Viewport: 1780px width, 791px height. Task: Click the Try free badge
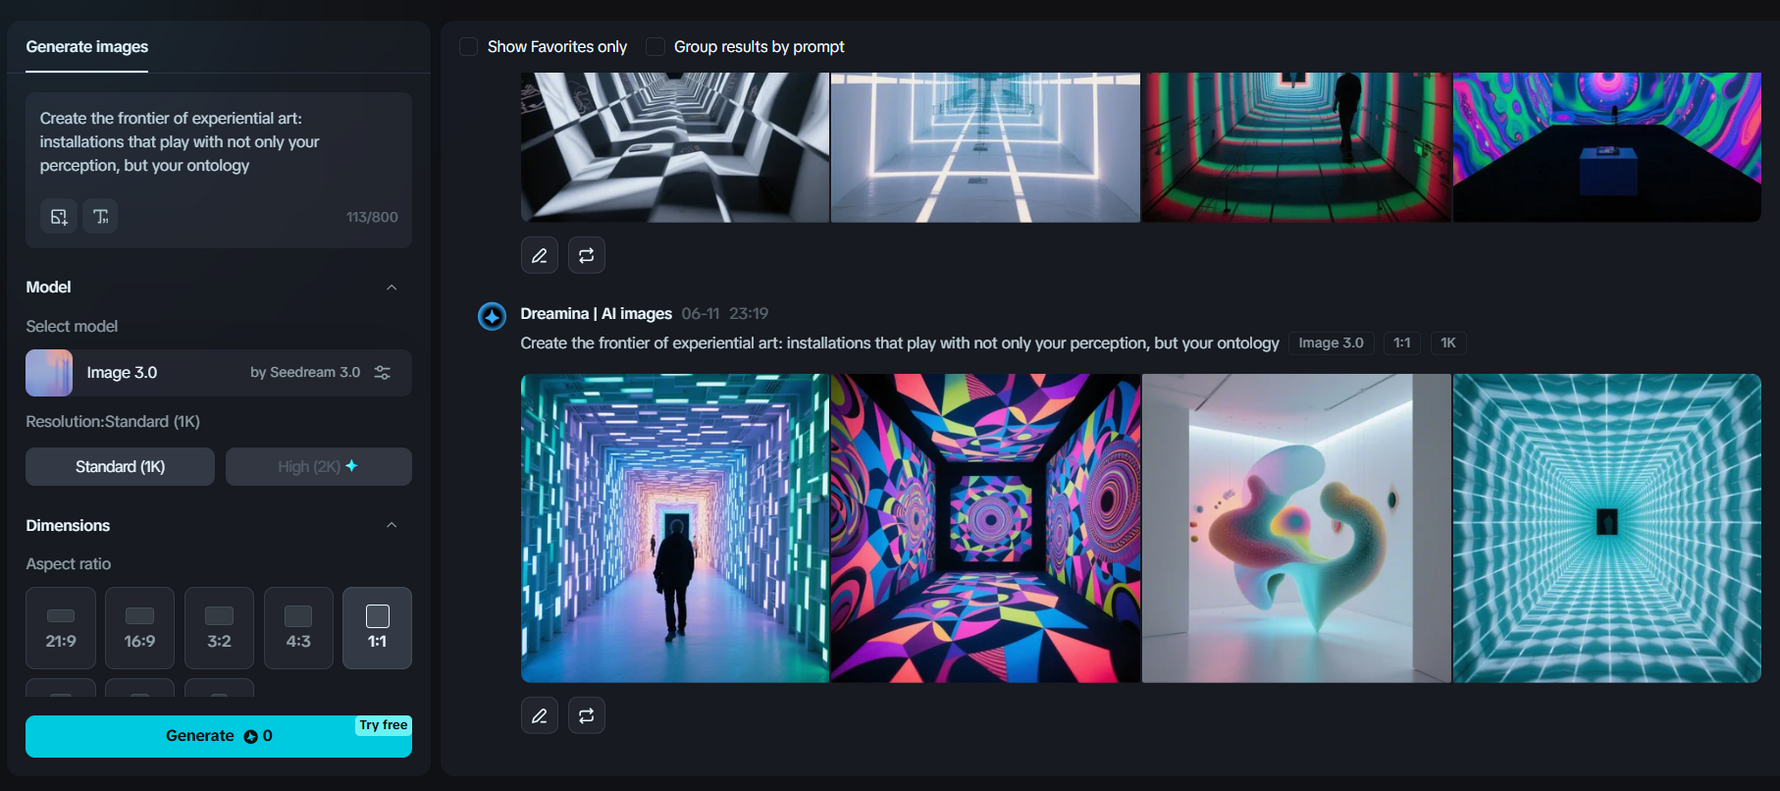click(x=383, y=725)
